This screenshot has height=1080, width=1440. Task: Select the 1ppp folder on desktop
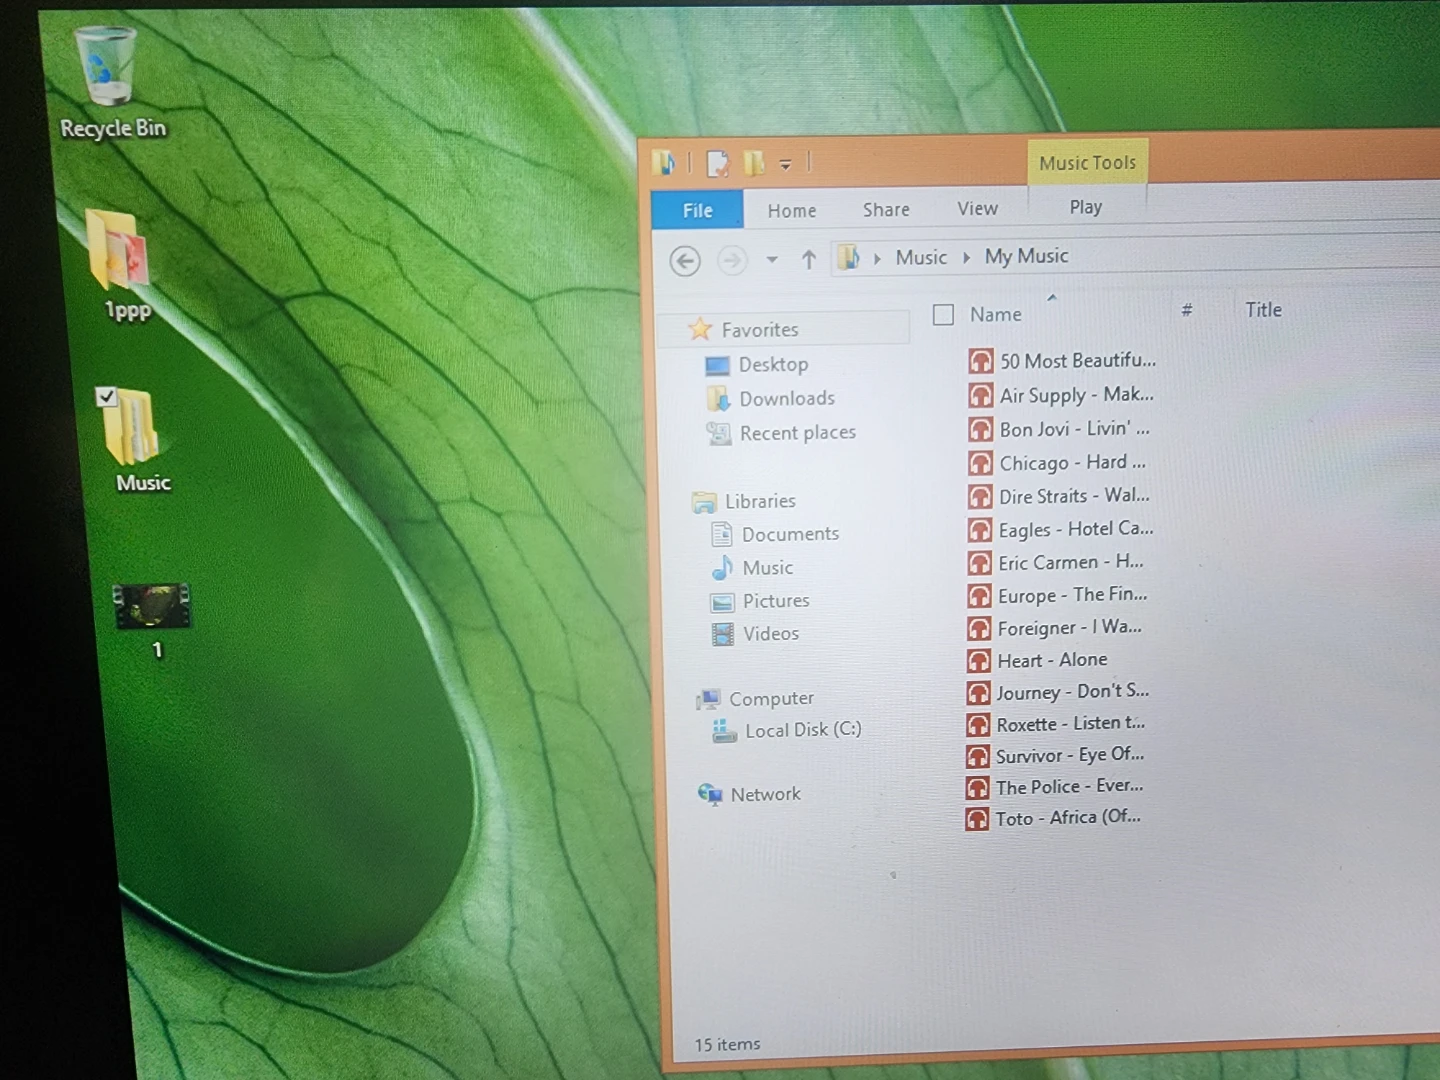click(x=124, y=265)
